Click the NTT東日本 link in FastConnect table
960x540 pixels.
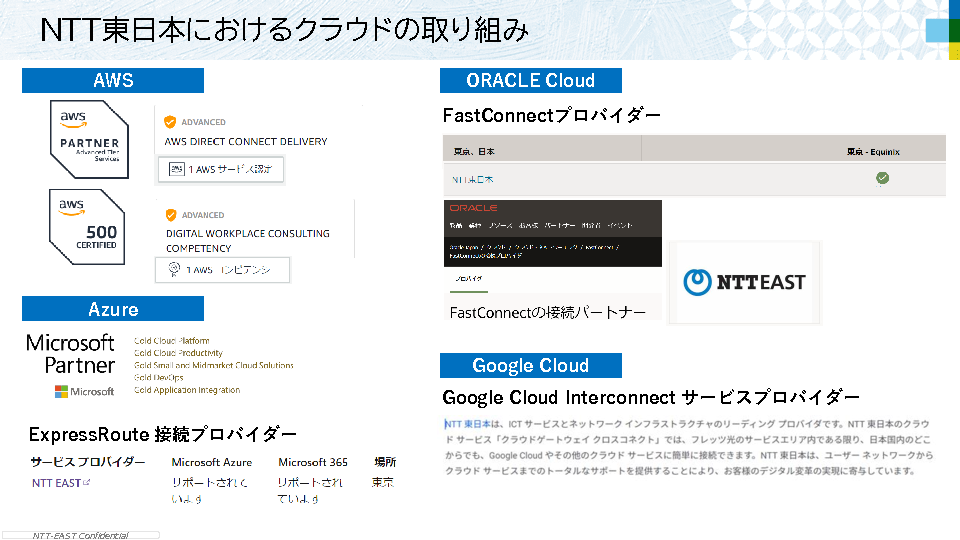pyautogui.click(x=473, y=180)
